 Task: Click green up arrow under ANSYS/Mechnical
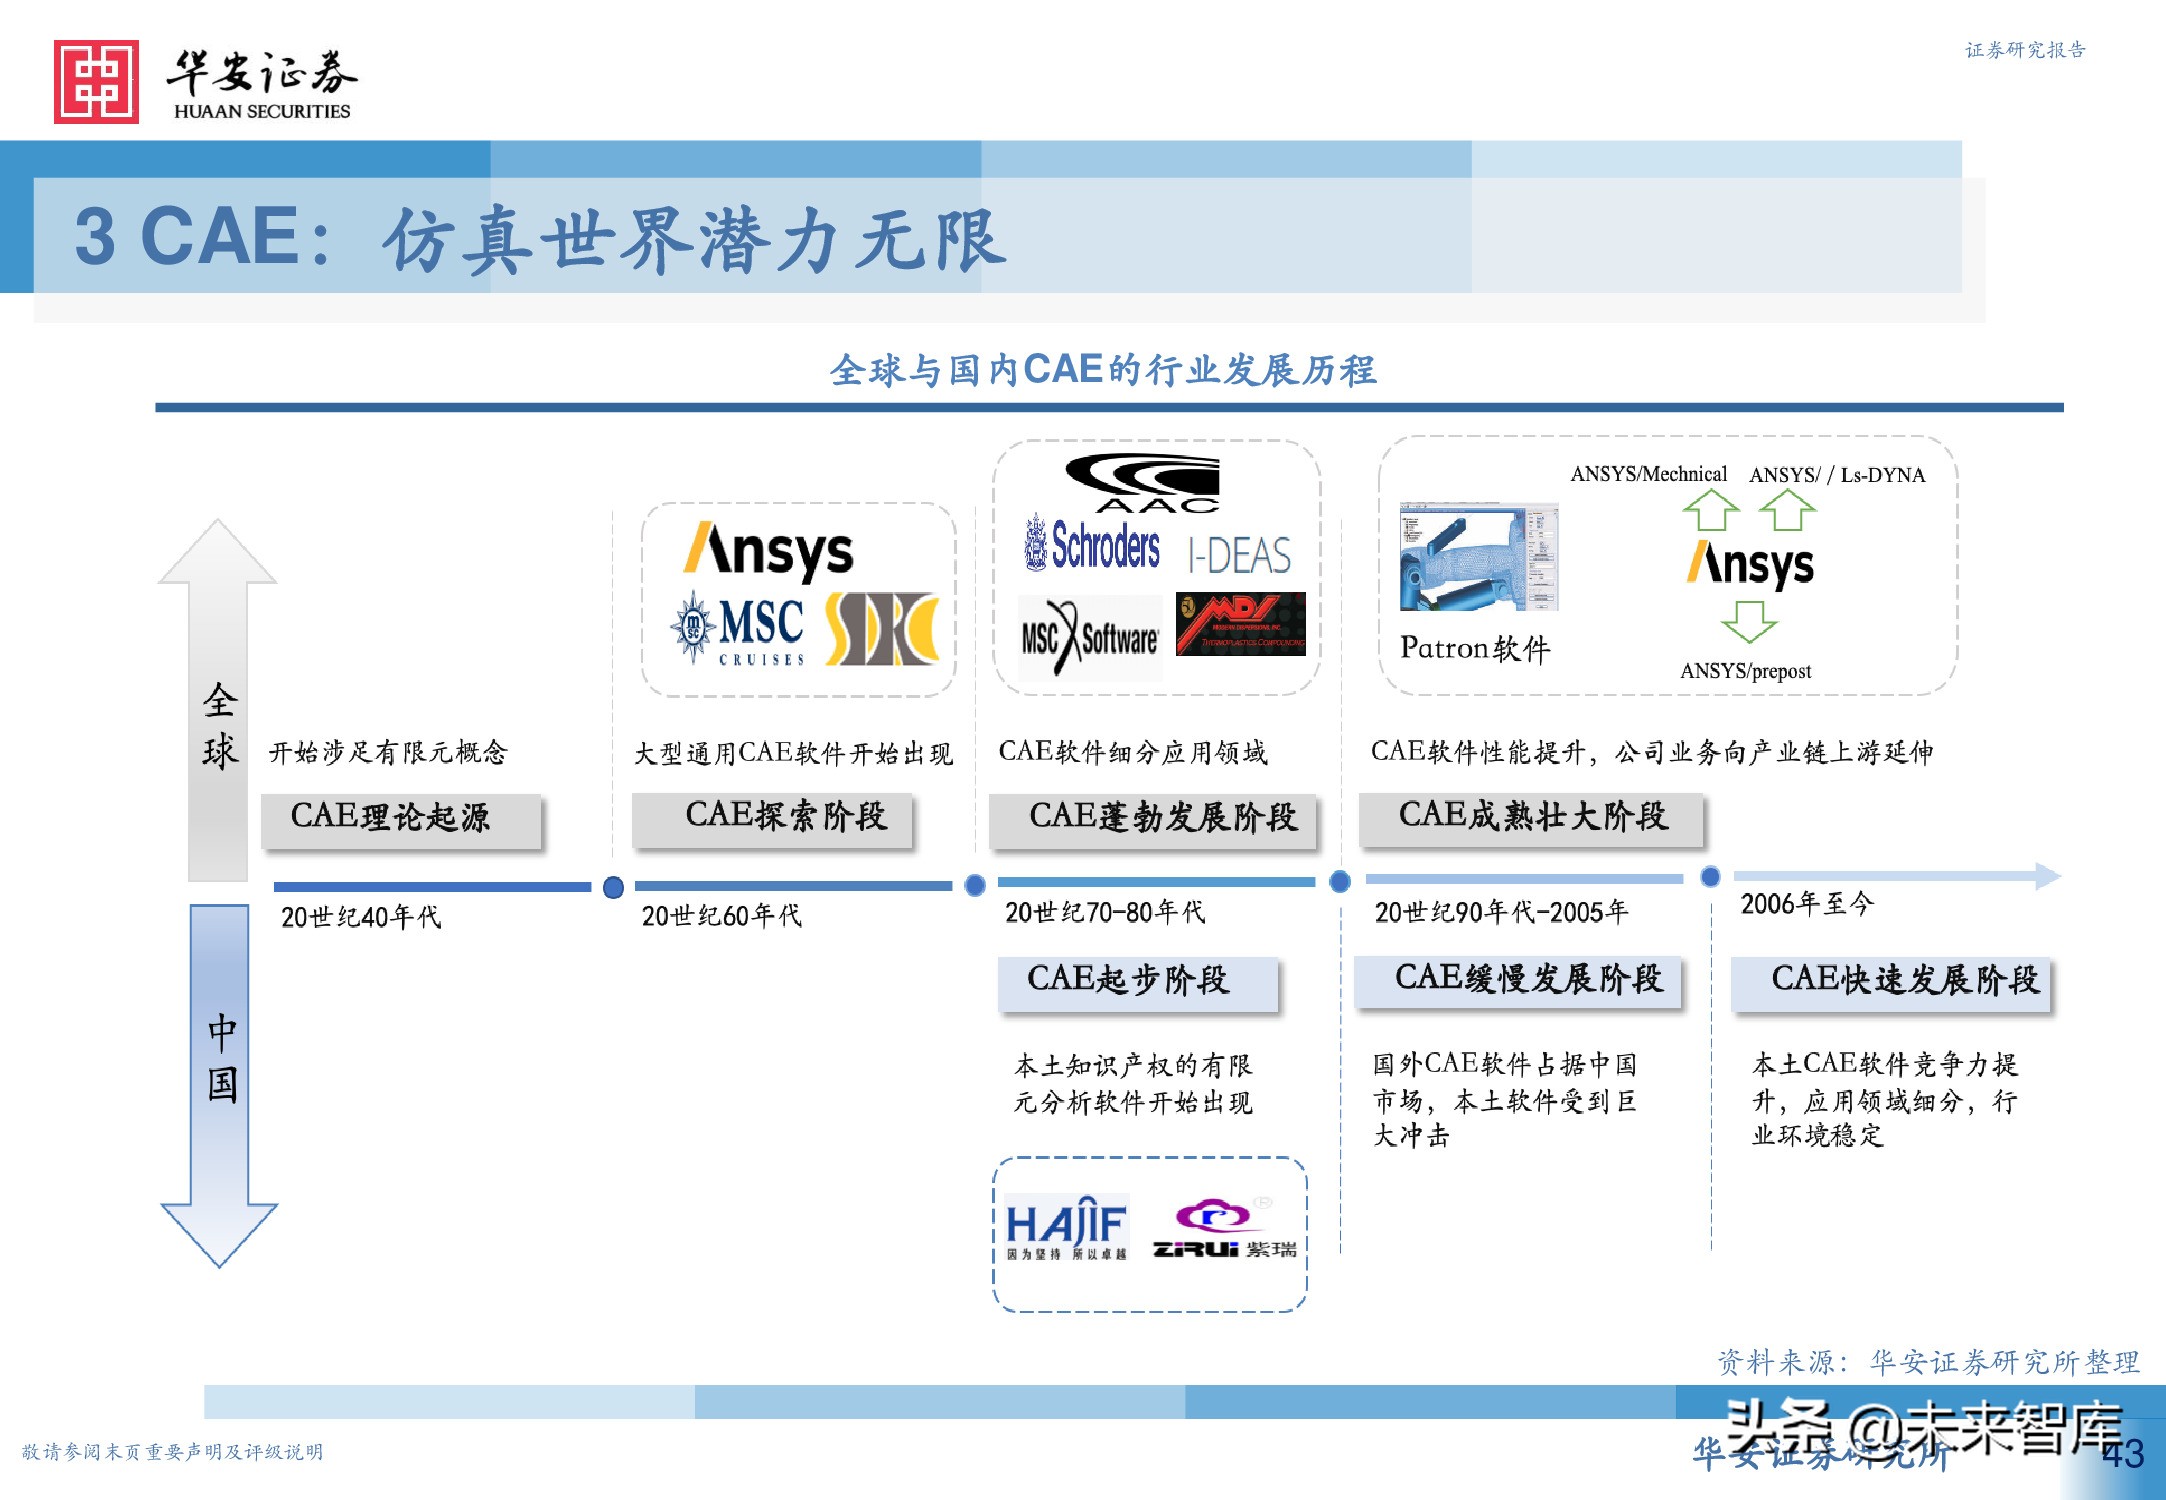(1711, 511)
